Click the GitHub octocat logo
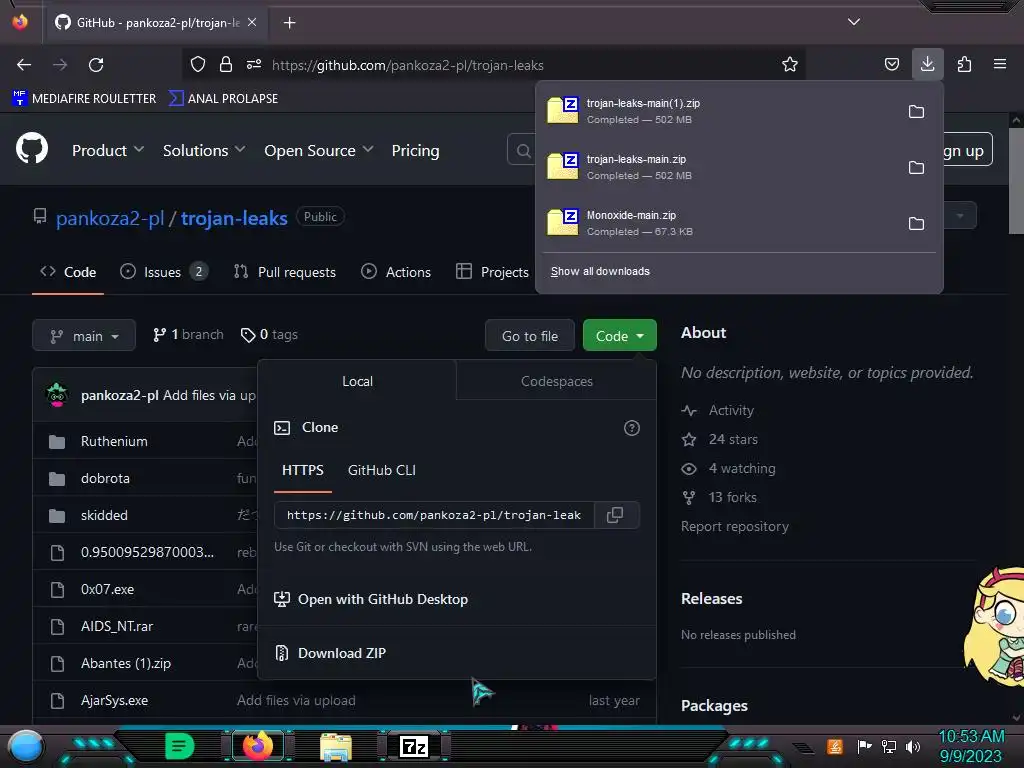This screenshot has width=1024, height=768. [x=32, y=148]
